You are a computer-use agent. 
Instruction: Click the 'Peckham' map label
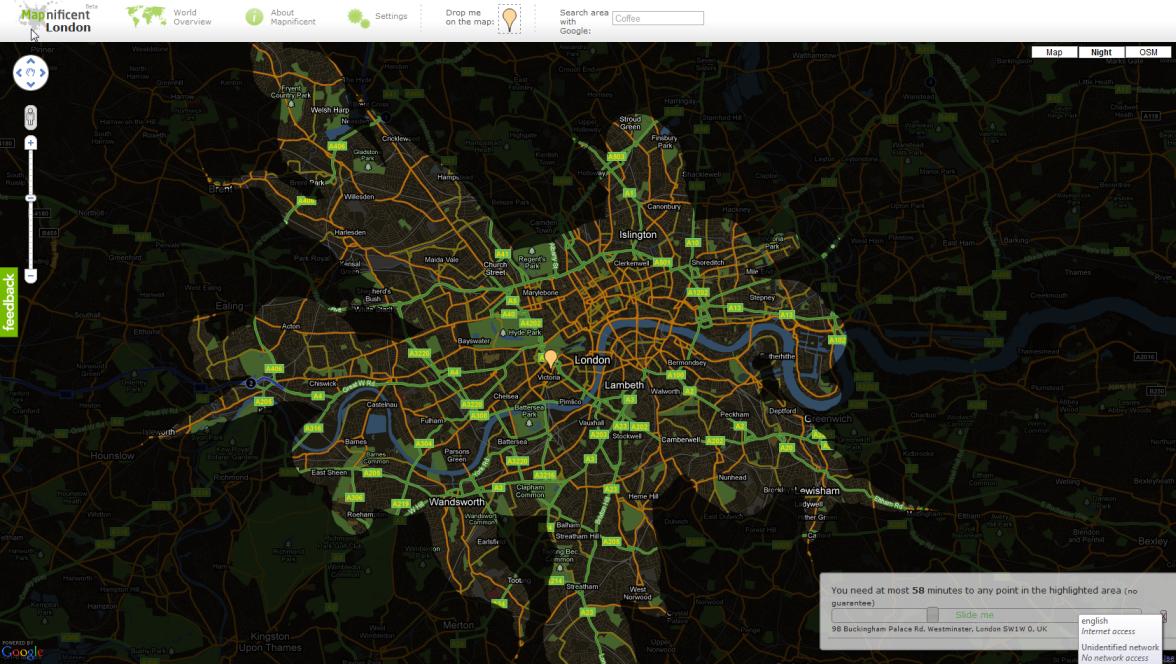pyautogui.click(x=734, y=414)
